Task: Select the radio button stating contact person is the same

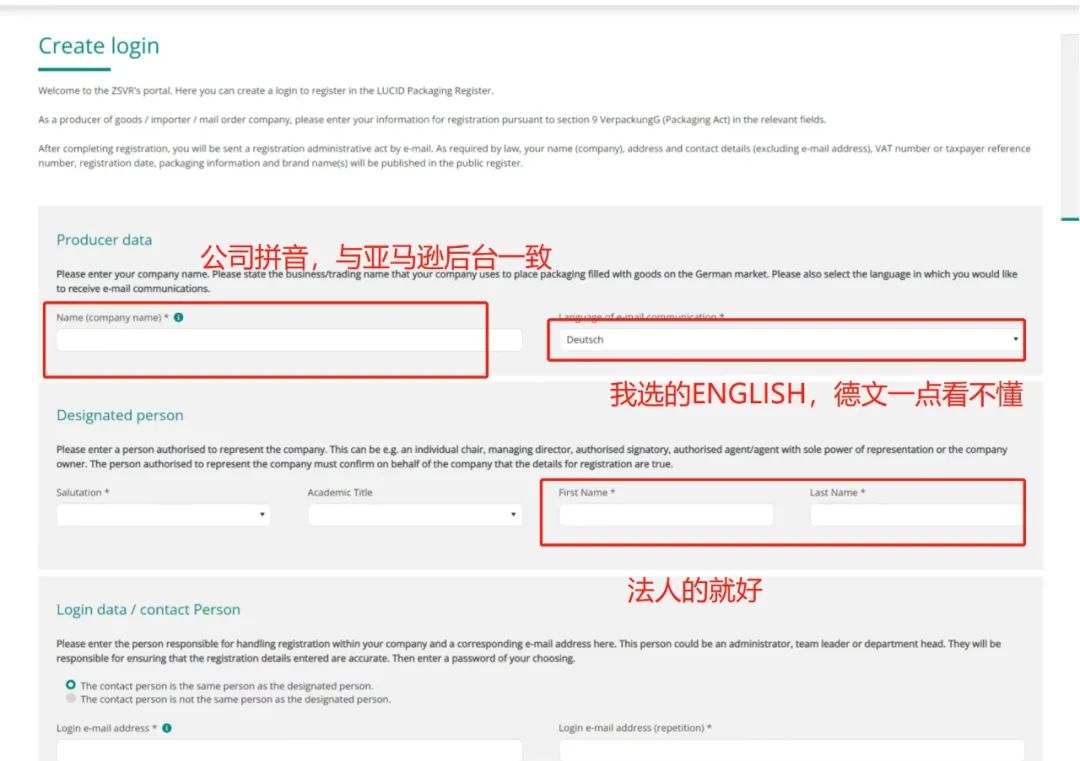Action: click(x=70, y=685)
